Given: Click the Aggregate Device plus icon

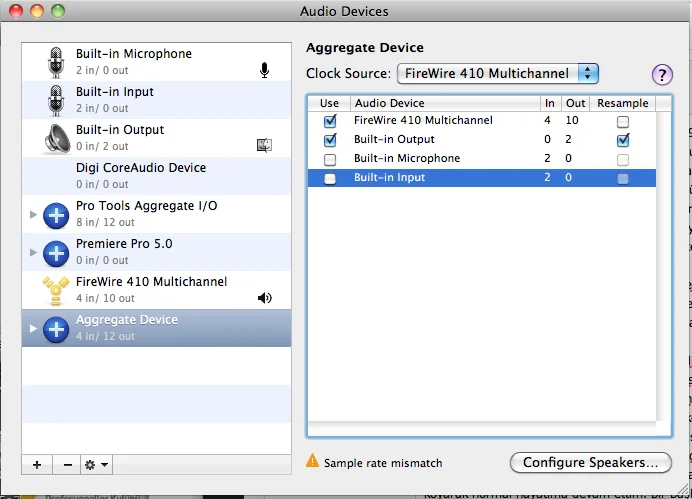Looking at the screenshot, I should pyautogui.click(x=56, y=329).
